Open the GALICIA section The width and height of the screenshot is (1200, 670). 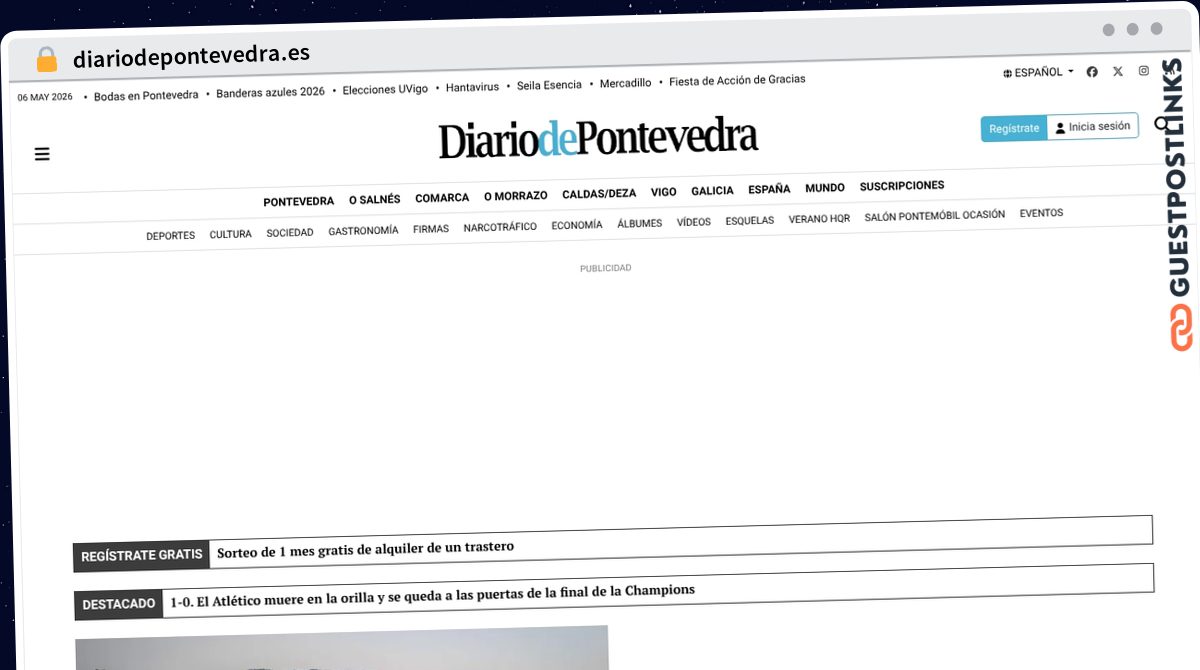(712, 191)
